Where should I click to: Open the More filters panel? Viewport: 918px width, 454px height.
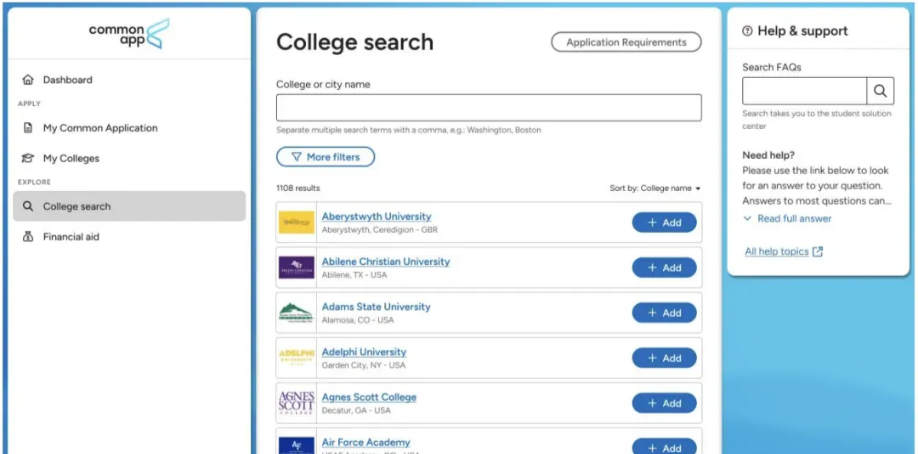coord(326,157)
